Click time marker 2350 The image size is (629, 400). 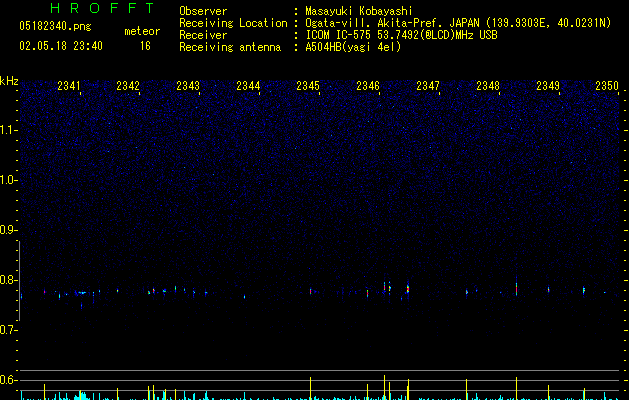click(607, 86)
